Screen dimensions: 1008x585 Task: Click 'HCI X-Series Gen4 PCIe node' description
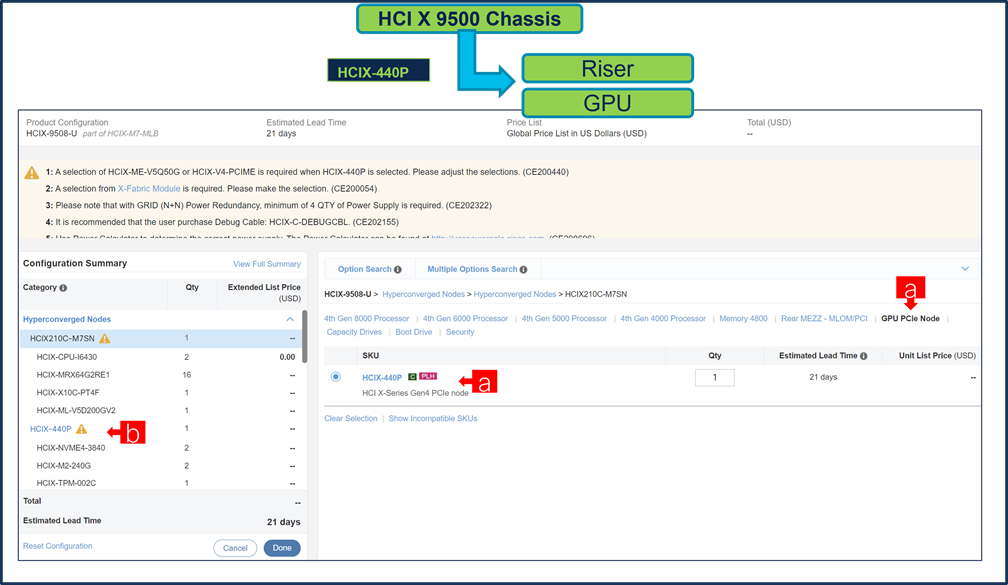[415, 393]
